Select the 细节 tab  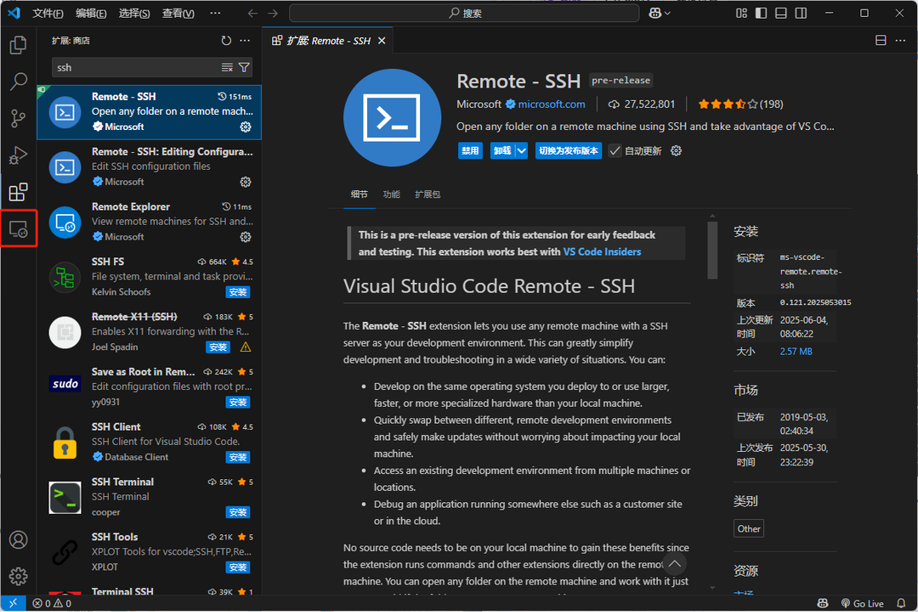coord(359,194)
